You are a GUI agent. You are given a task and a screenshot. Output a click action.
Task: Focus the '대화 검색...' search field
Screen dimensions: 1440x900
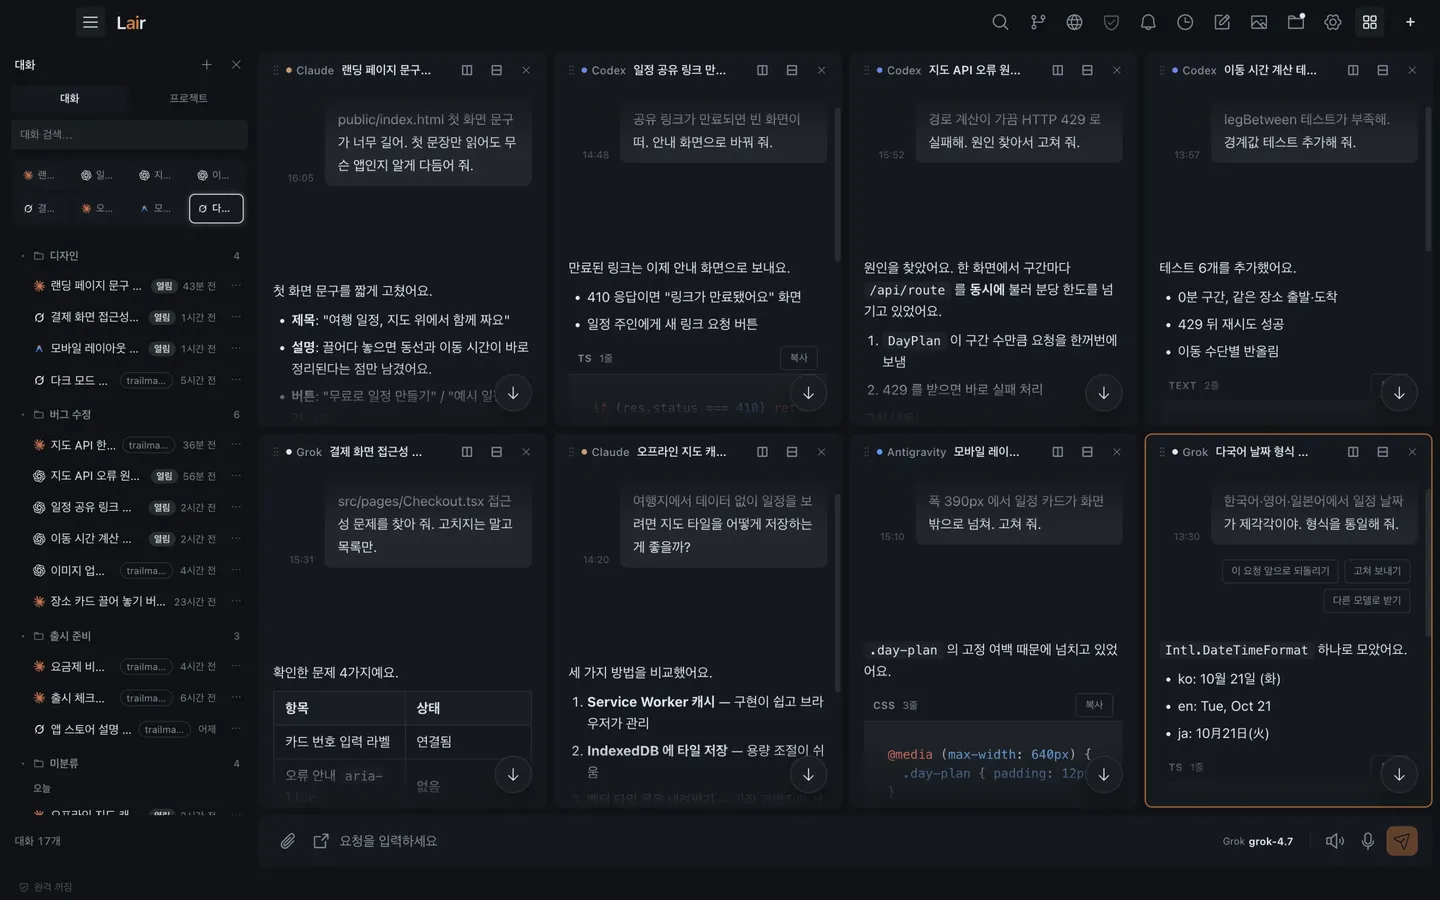pos(129,134)
